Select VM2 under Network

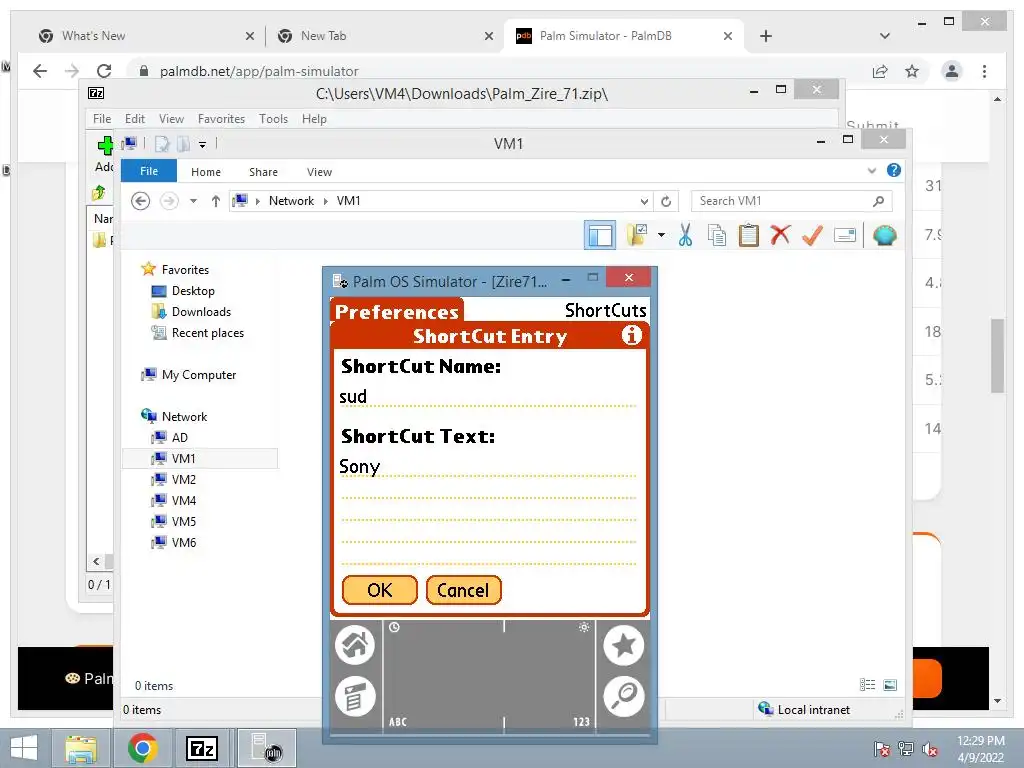point(184,479)
